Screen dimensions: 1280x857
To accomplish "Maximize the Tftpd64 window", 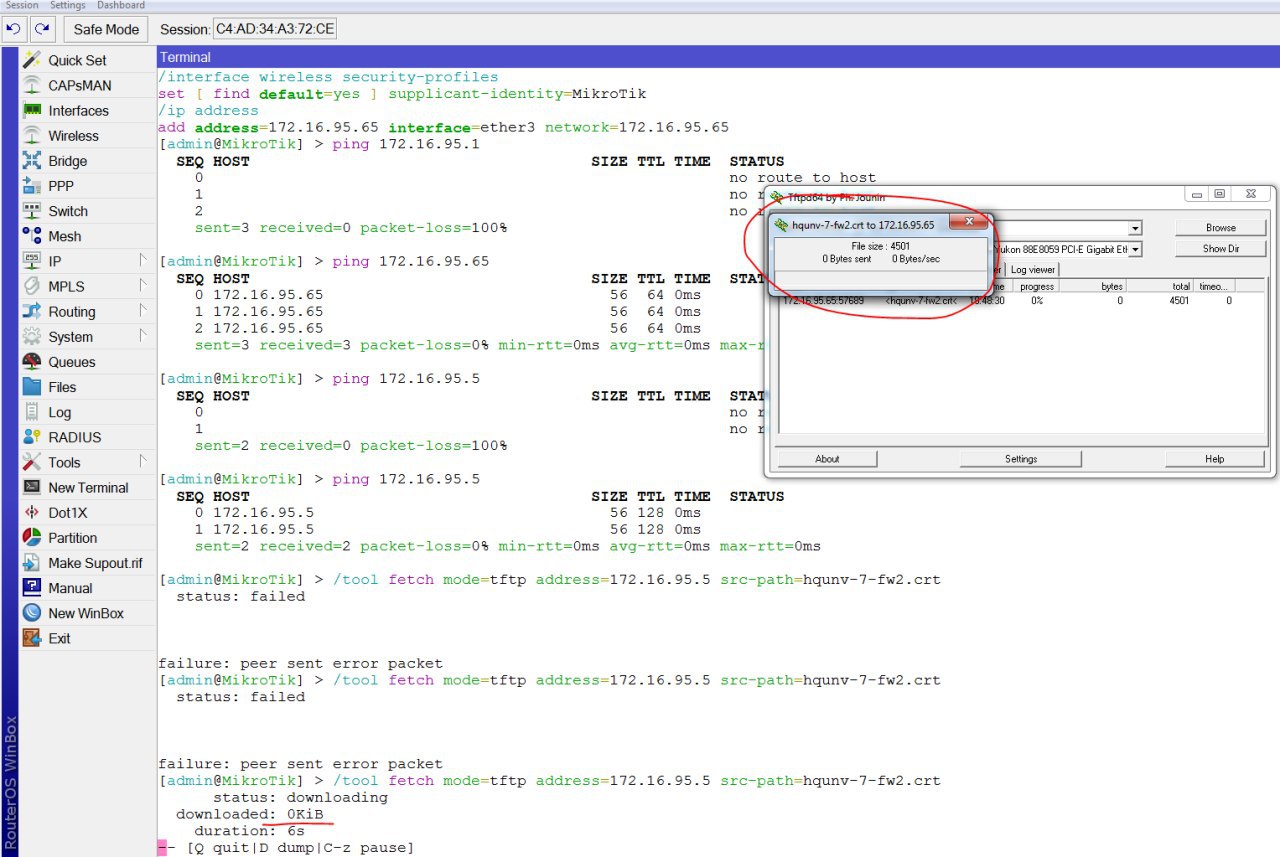I will pos(1219,194).
